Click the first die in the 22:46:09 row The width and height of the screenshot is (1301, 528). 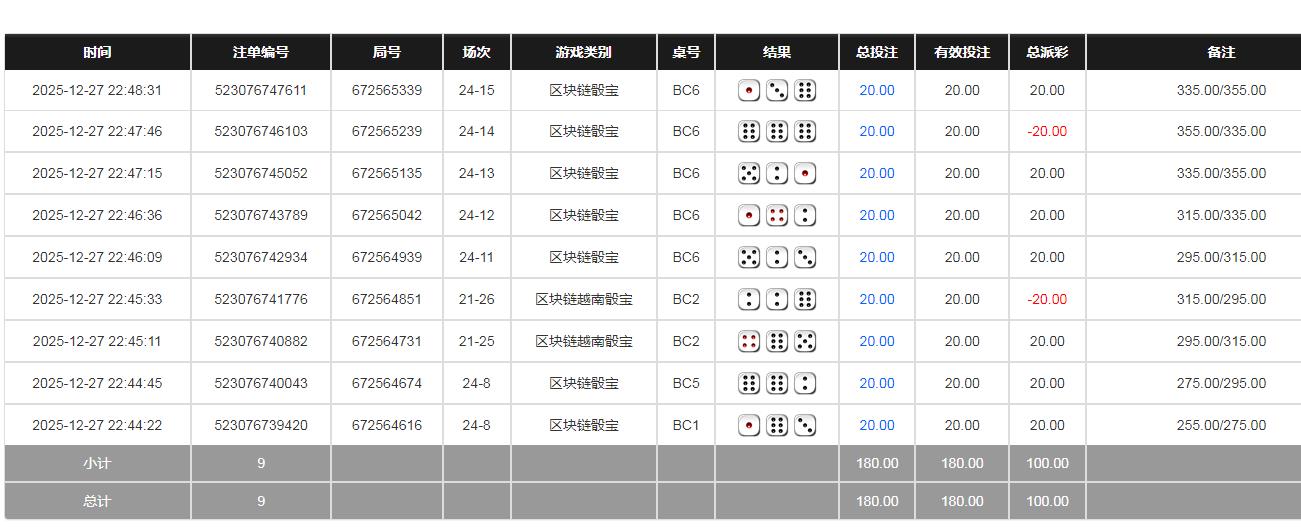(749, 258)
